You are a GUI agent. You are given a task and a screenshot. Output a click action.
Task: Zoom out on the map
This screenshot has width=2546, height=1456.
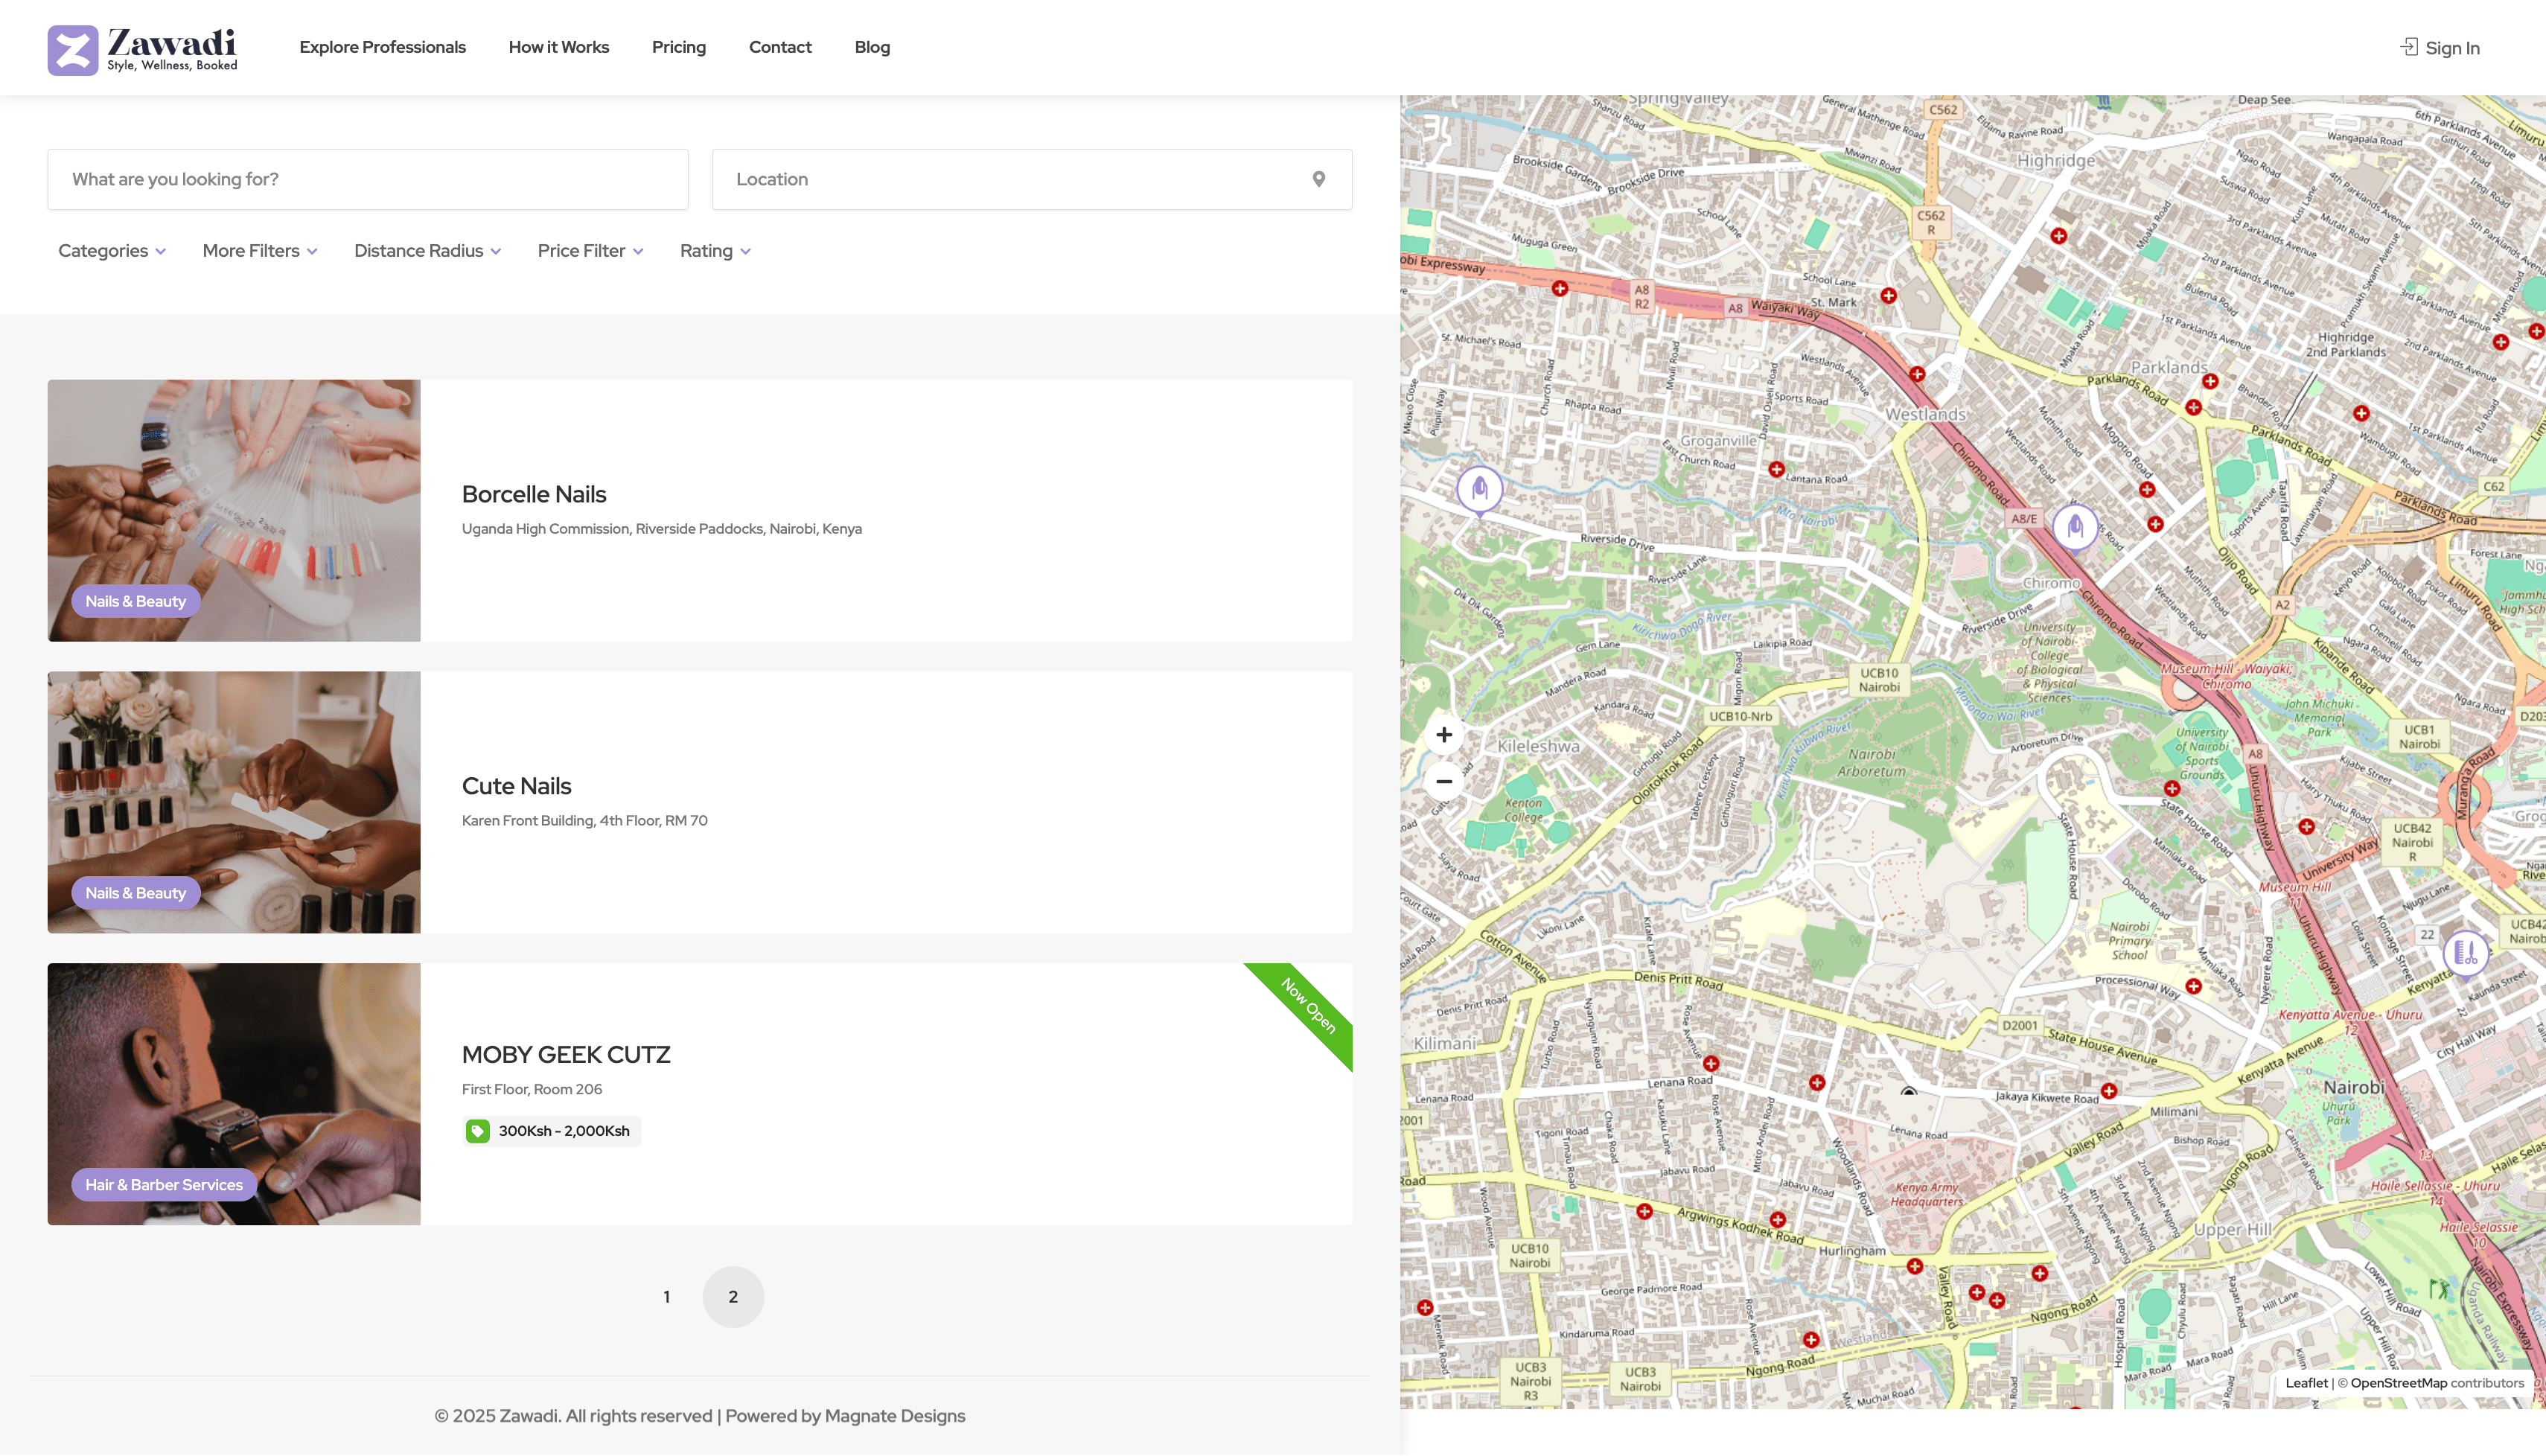point(1443,781)
